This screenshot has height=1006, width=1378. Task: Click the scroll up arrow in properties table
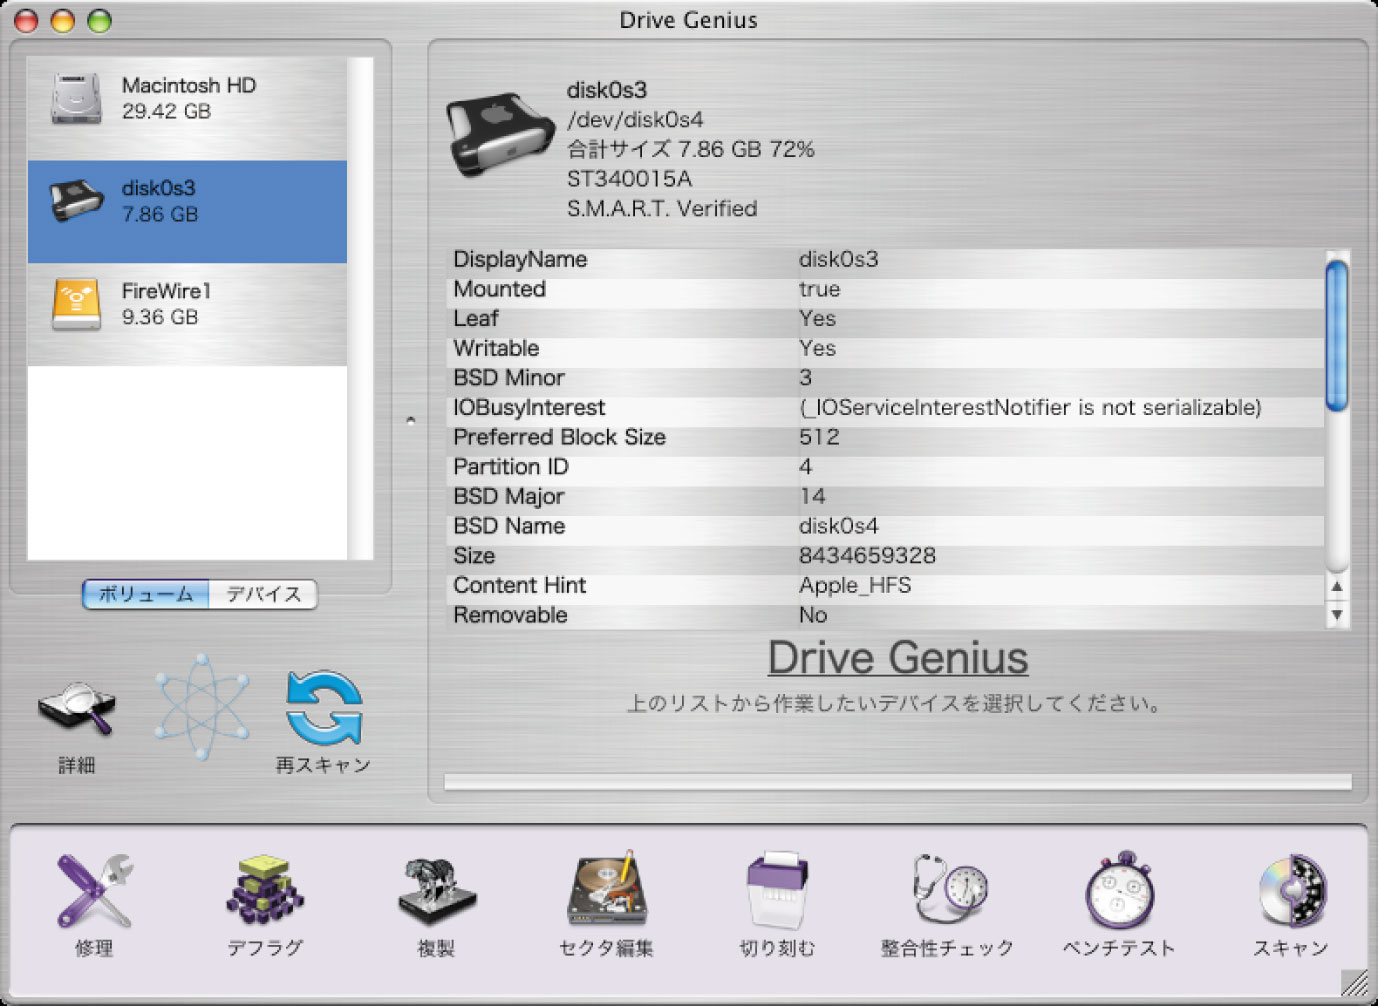click(1337, 586)
